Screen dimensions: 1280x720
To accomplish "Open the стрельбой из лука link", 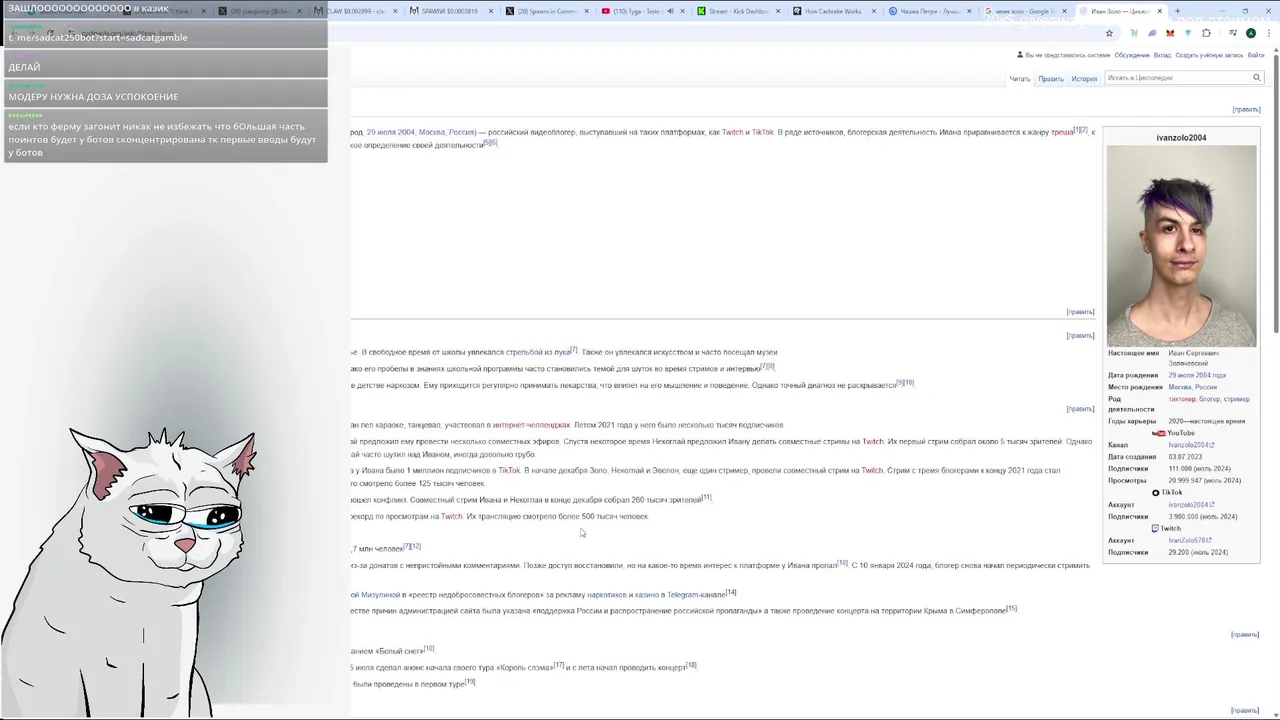I will (x=538, y=352).
